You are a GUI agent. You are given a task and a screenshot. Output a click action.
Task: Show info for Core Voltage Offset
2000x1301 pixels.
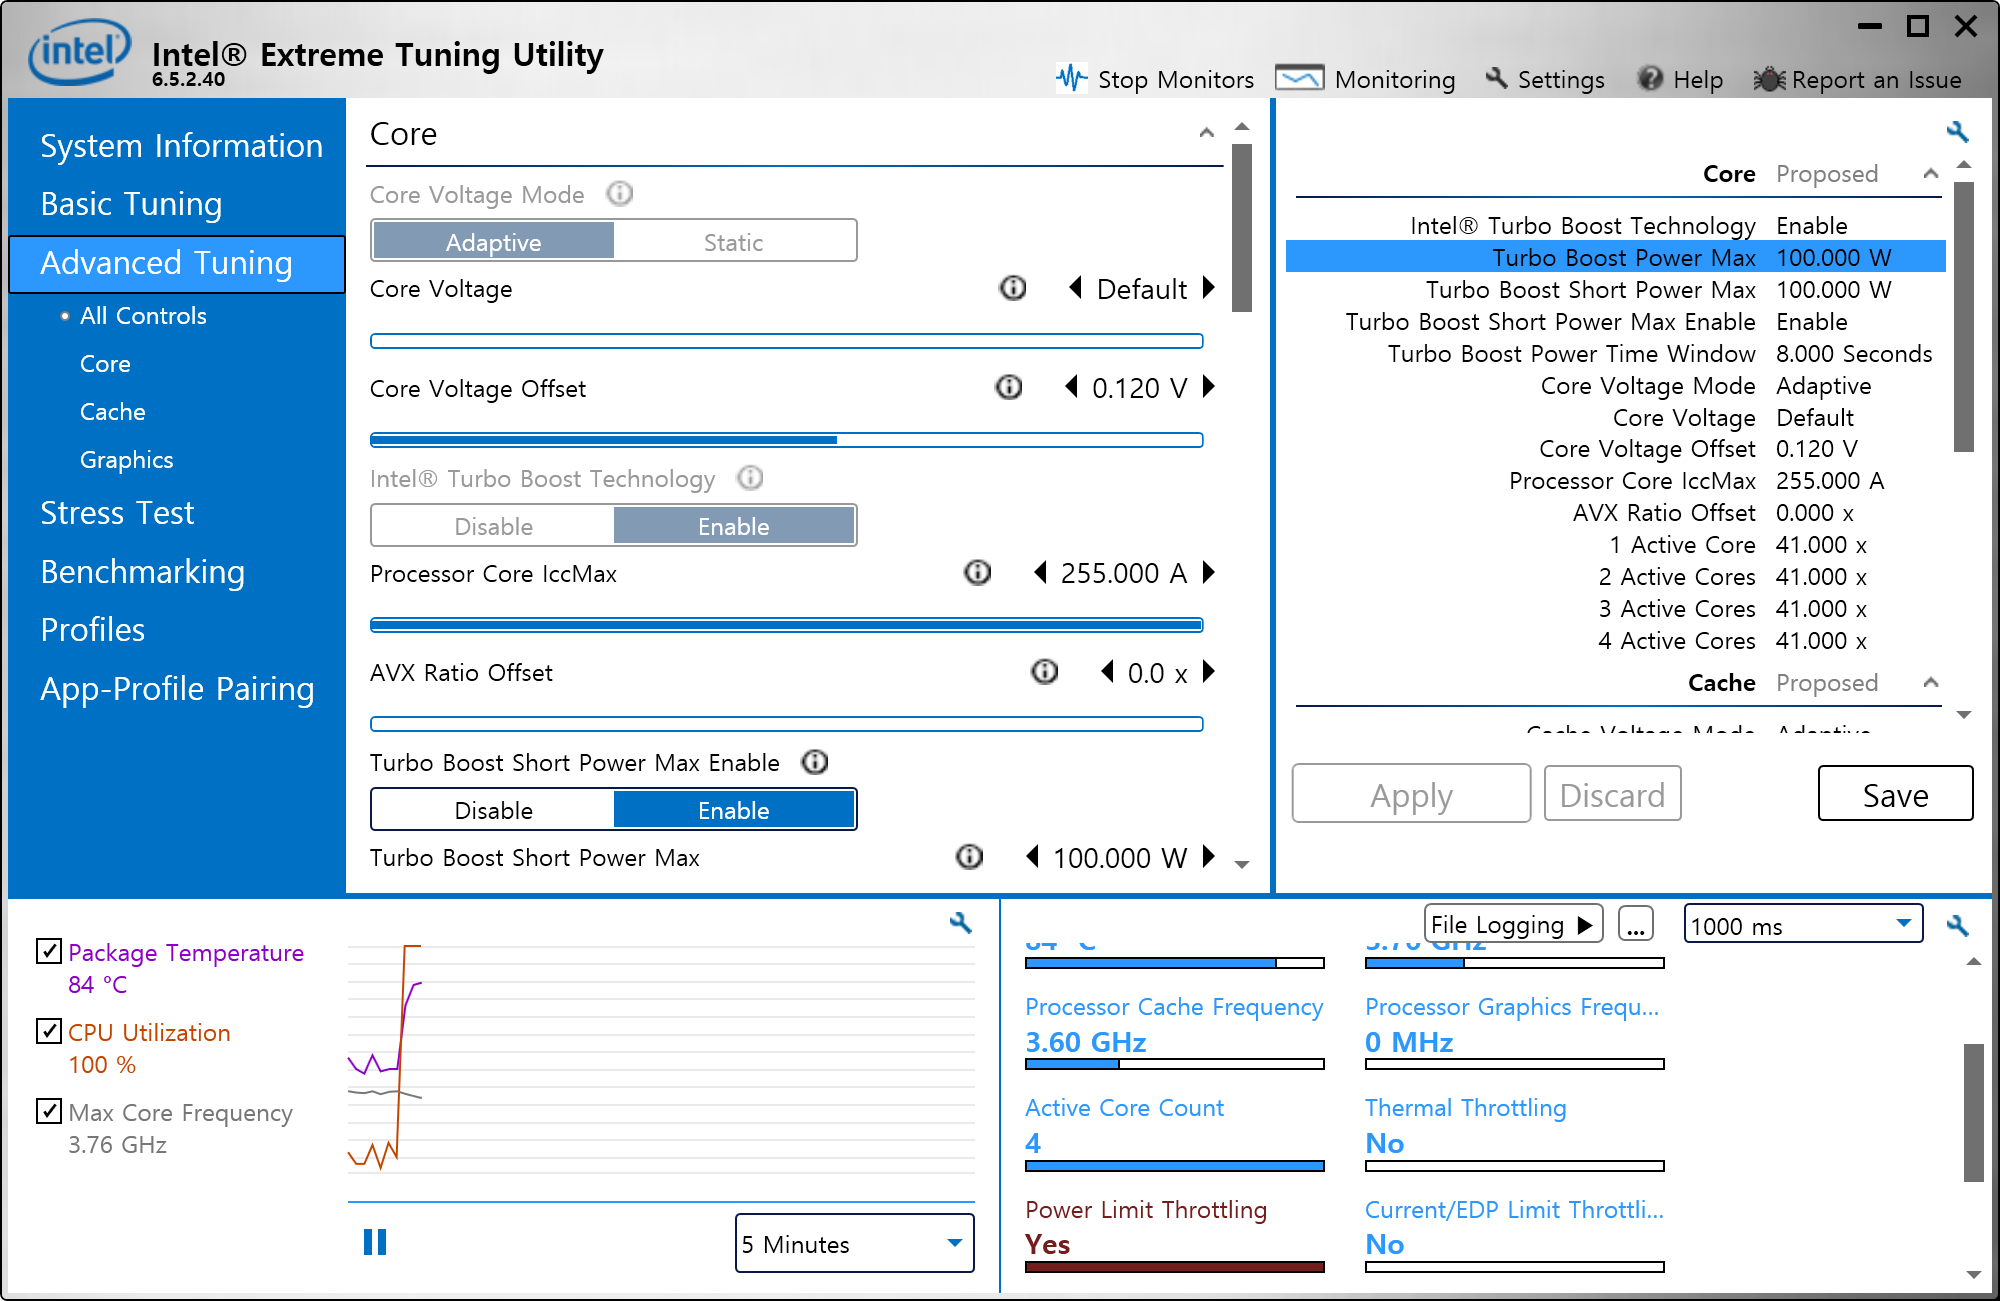(x=1009, y=387)
